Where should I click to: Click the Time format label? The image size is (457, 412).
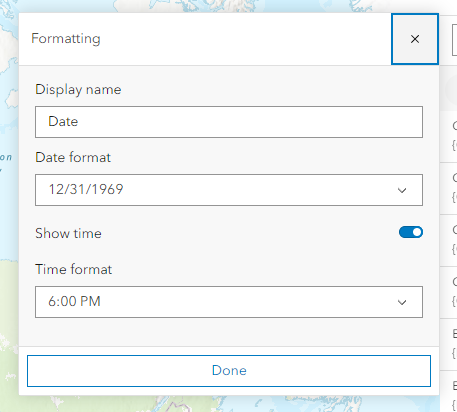[x=74, y=269]
